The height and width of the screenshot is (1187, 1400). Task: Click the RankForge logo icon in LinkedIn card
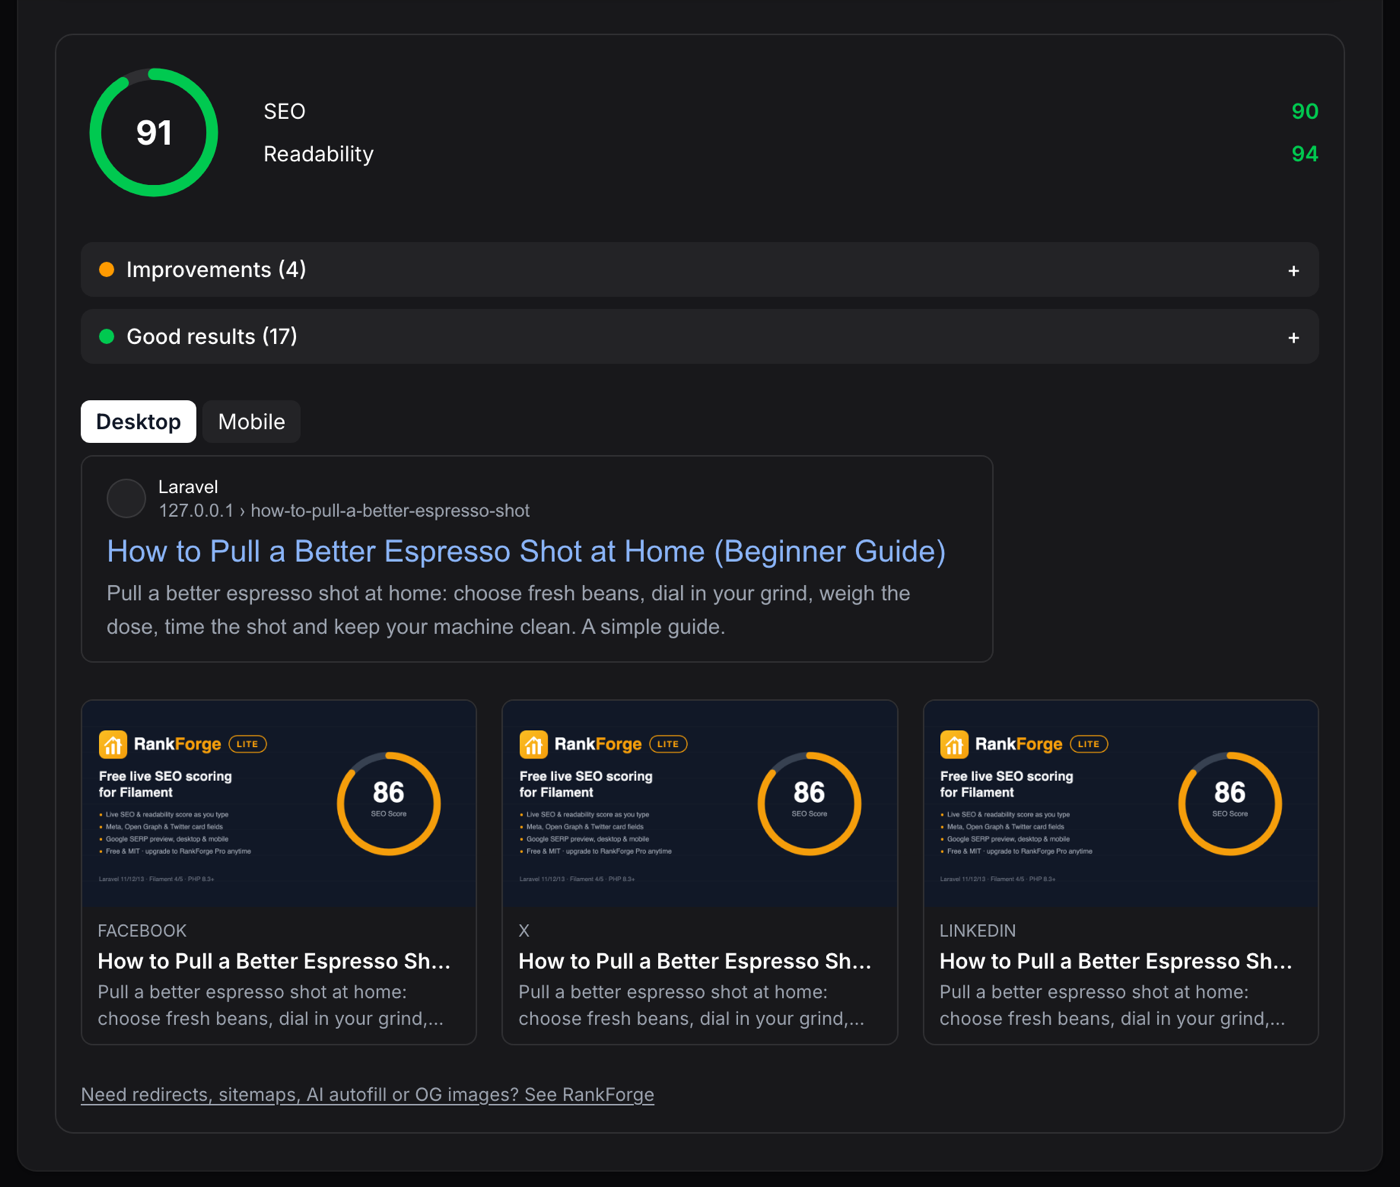[954, 744]
